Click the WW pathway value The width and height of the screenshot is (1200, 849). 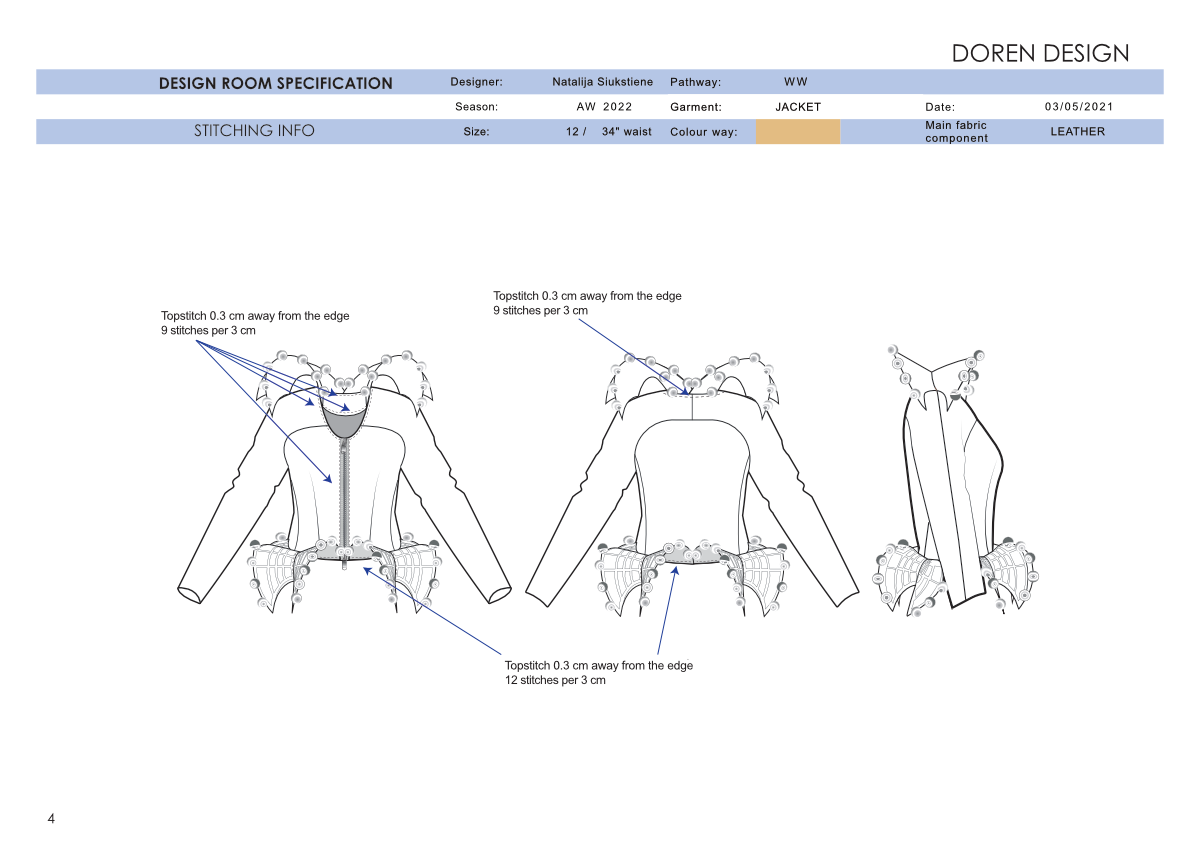click(796, 82)
